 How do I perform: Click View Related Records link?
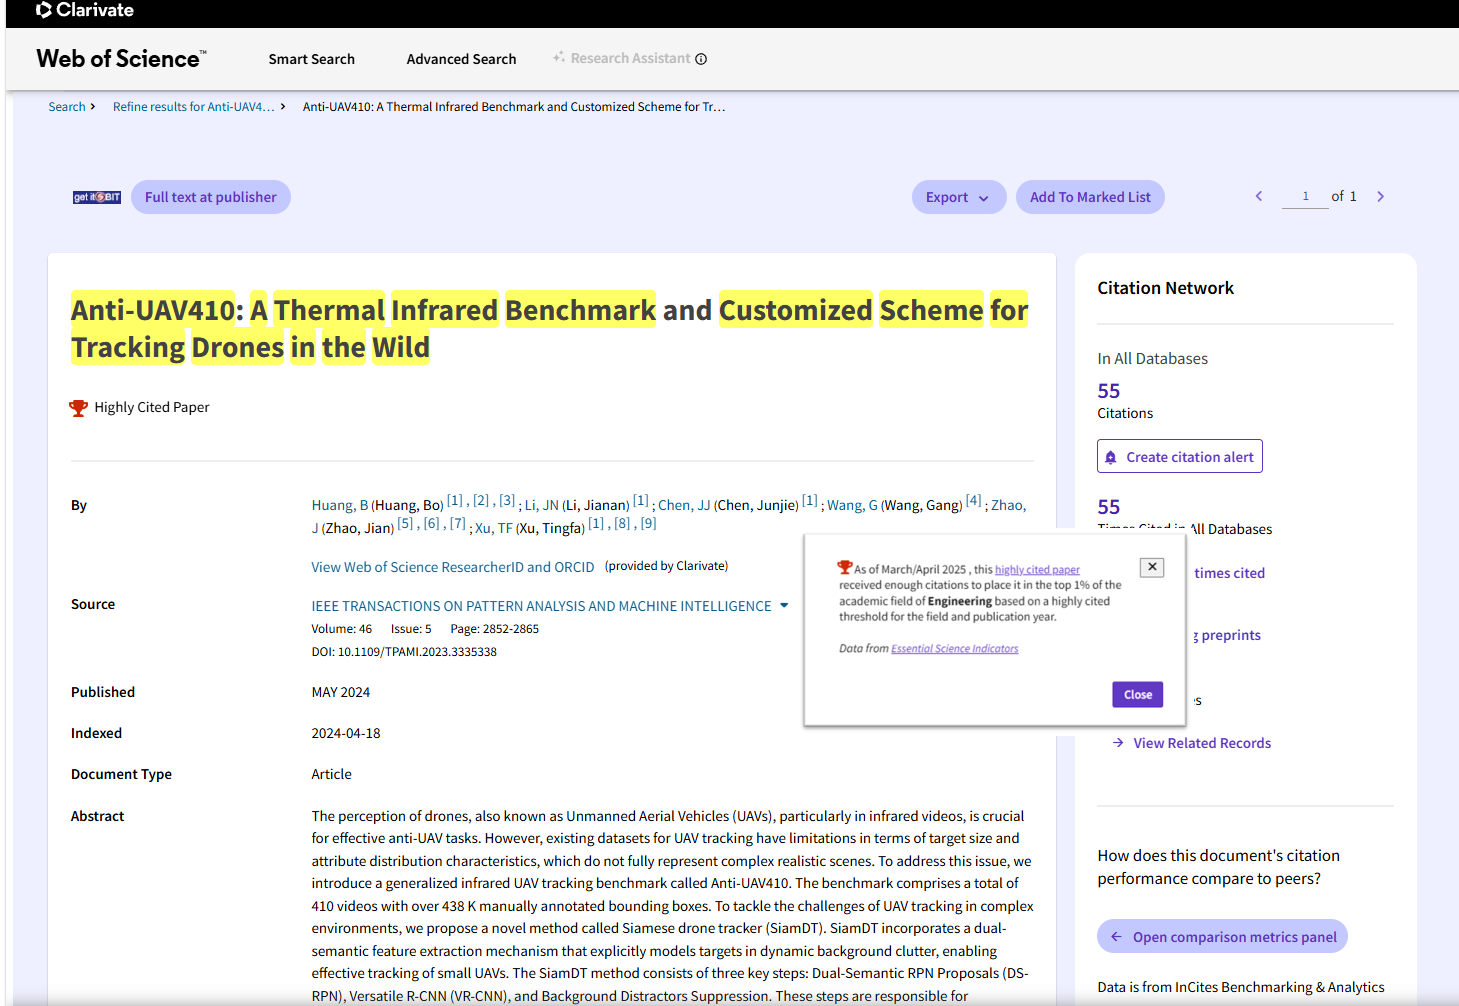coord(1201,743)
